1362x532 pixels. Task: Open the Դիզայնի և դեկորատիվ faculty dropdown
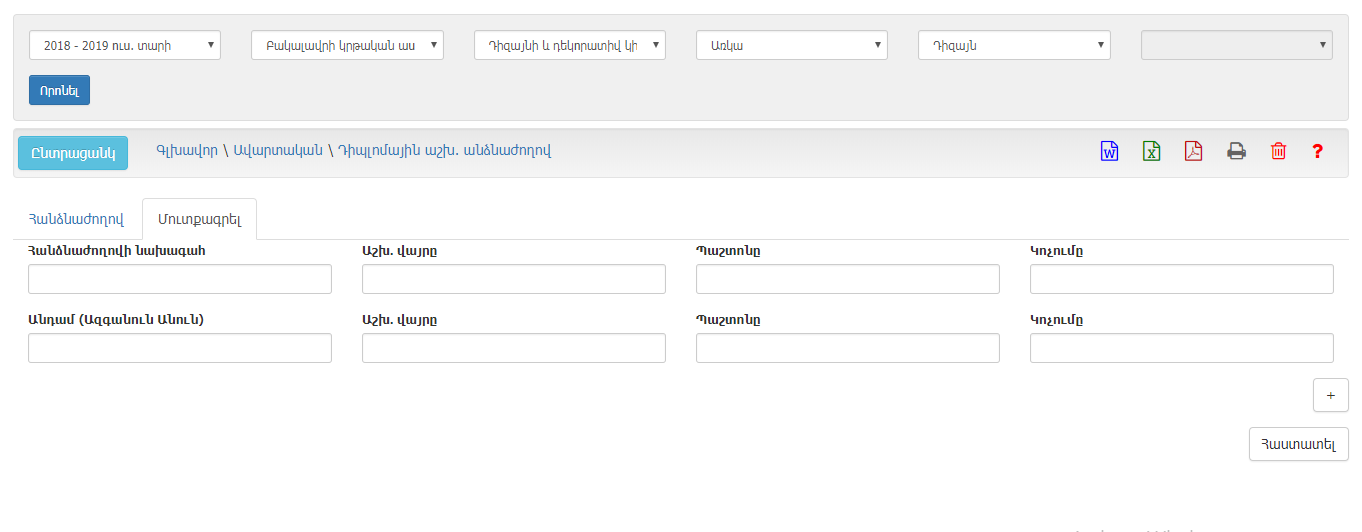coord(569,45)
